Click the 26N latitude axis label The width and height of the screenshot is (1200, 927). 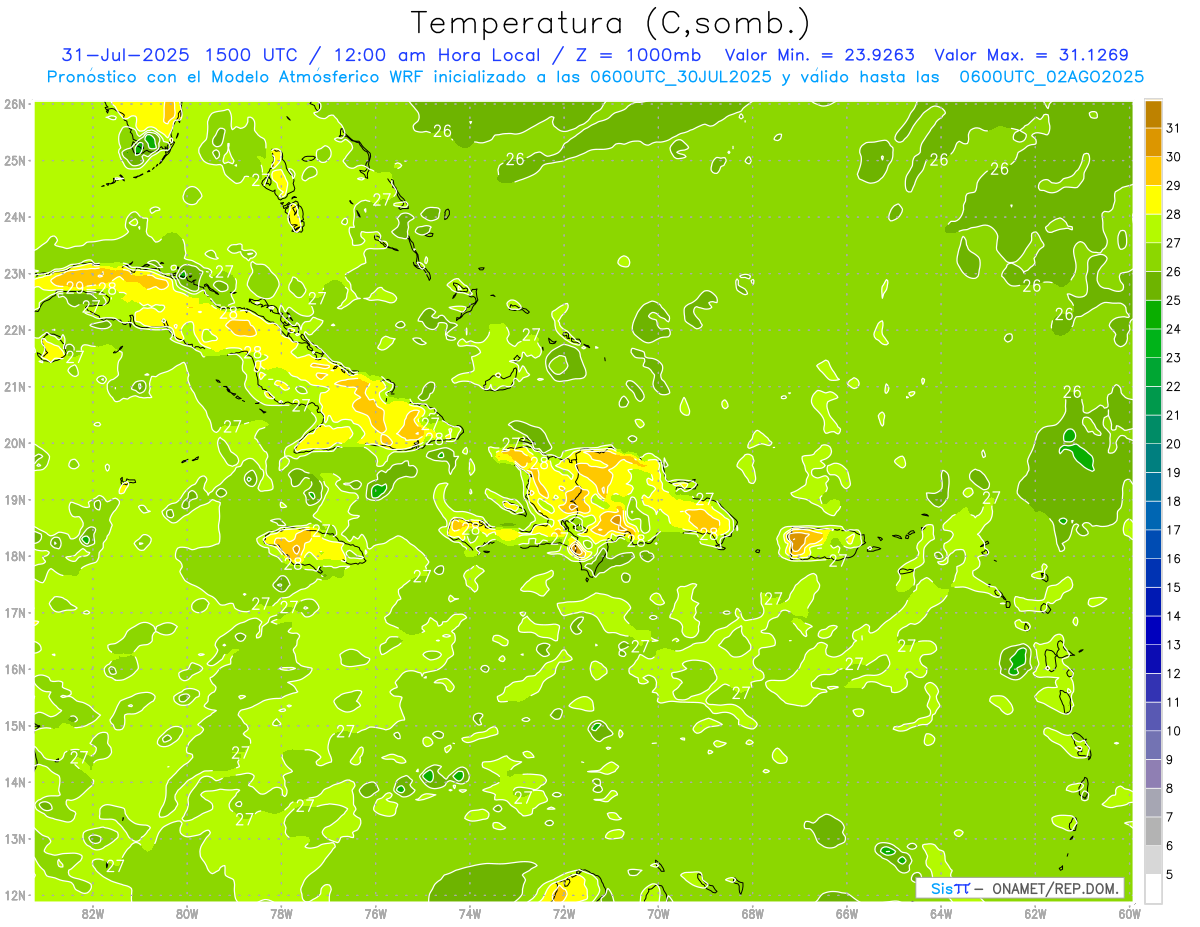tap(14, 104)
